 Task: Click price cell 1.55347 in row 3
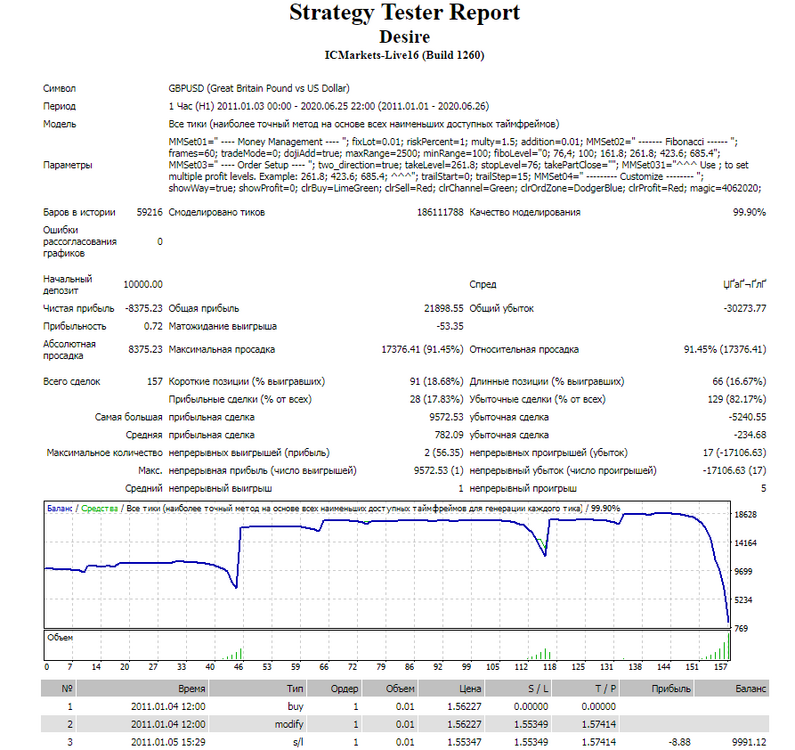tap(464, 742)
